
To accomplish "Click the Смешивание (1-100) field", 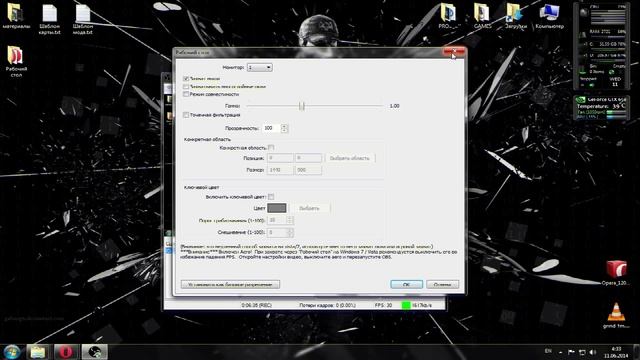I will pyautogui.click(x=277, y=232).
